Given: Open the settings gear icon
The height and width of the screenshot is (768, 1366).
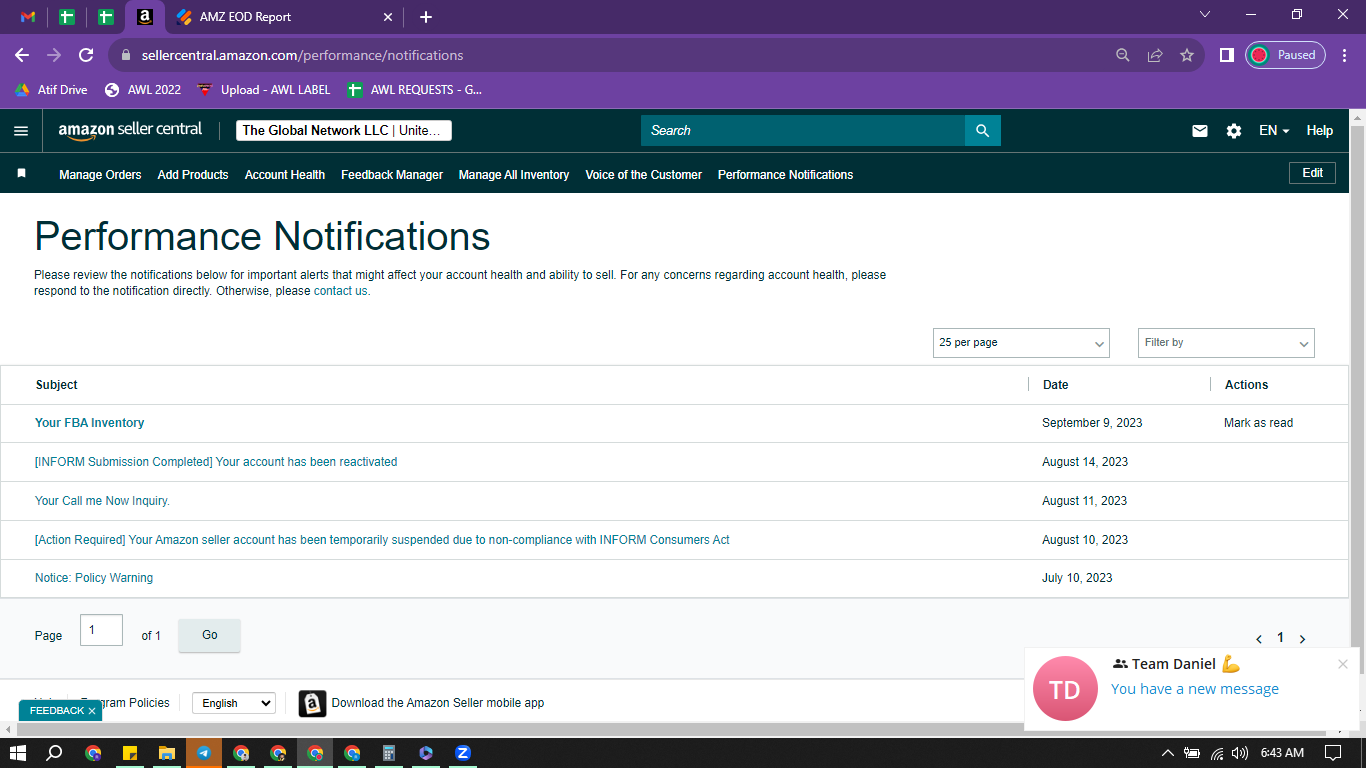Looking at the screenshot, I should (1234, 131).
